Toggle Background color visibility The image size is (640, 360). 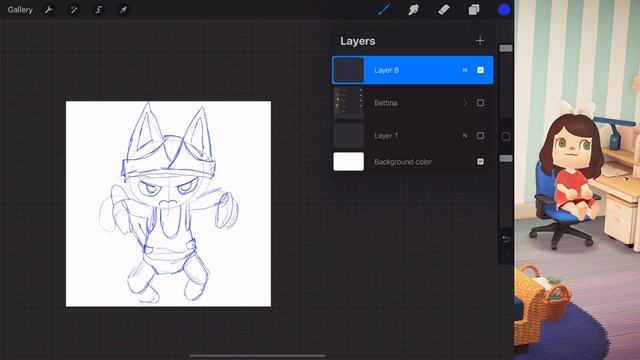pyautogui.click(x=480, y=162)
